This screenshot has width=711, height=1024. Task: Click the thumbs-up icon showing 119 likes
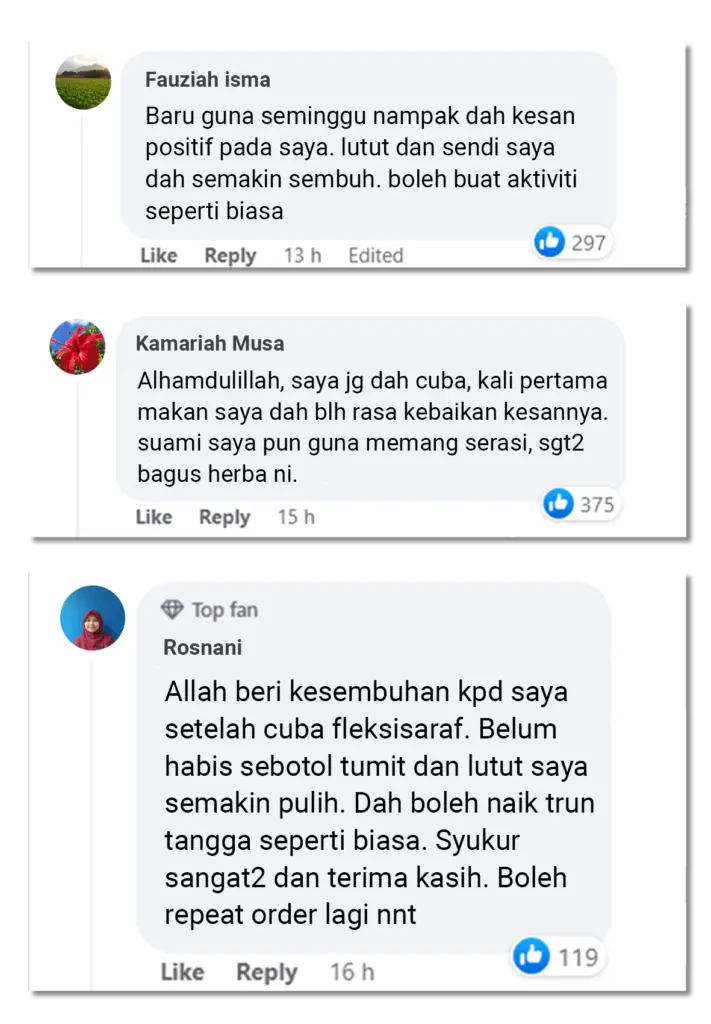(531, 956)
